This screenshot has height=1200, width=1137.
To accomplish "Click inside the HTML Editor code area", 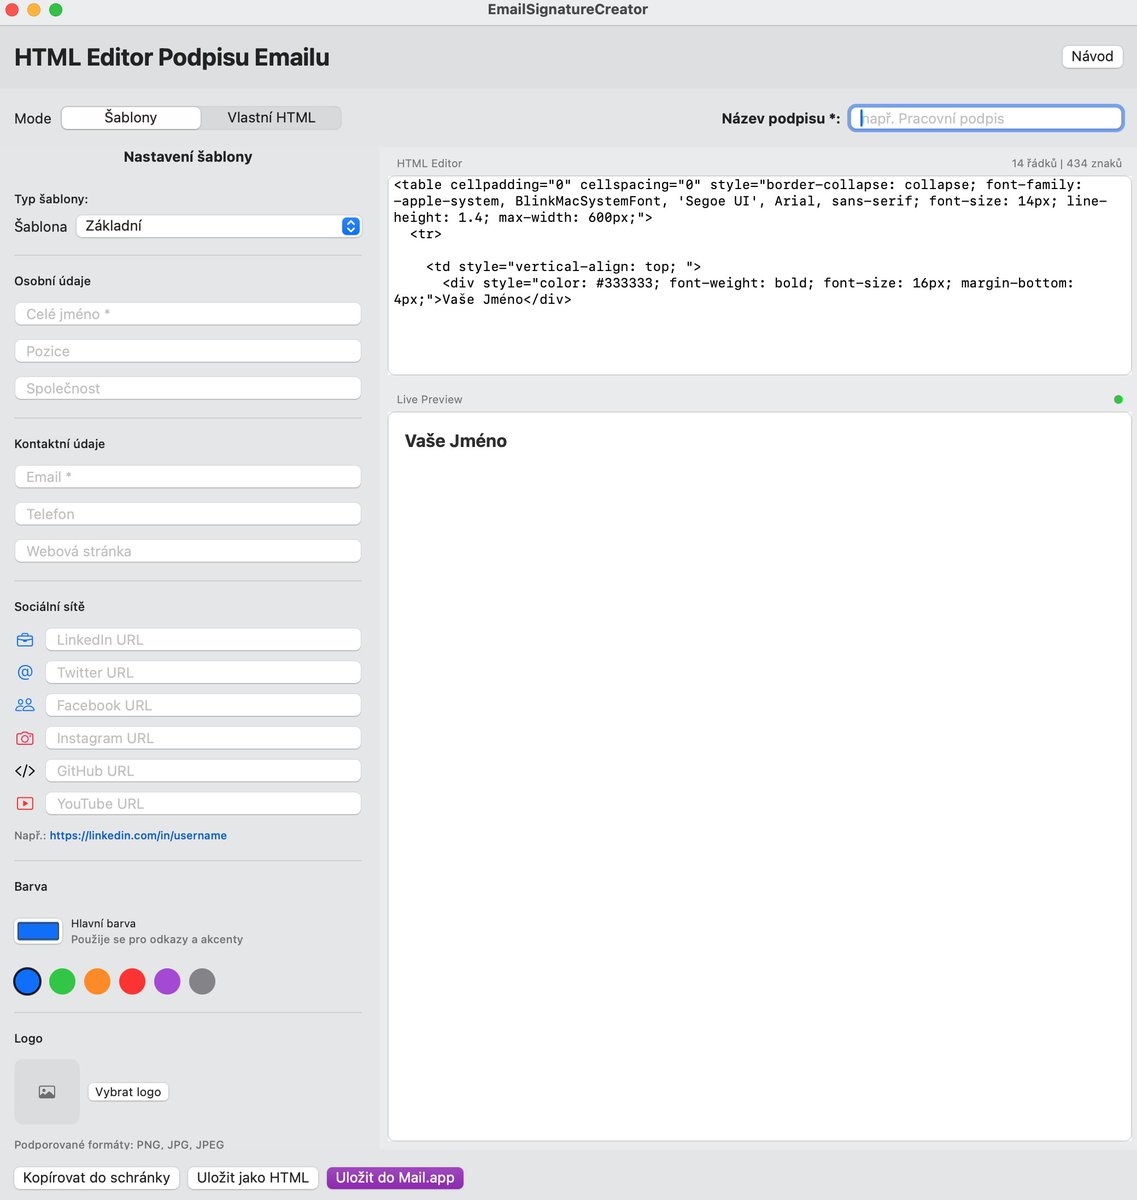I will tap(760, 276).
